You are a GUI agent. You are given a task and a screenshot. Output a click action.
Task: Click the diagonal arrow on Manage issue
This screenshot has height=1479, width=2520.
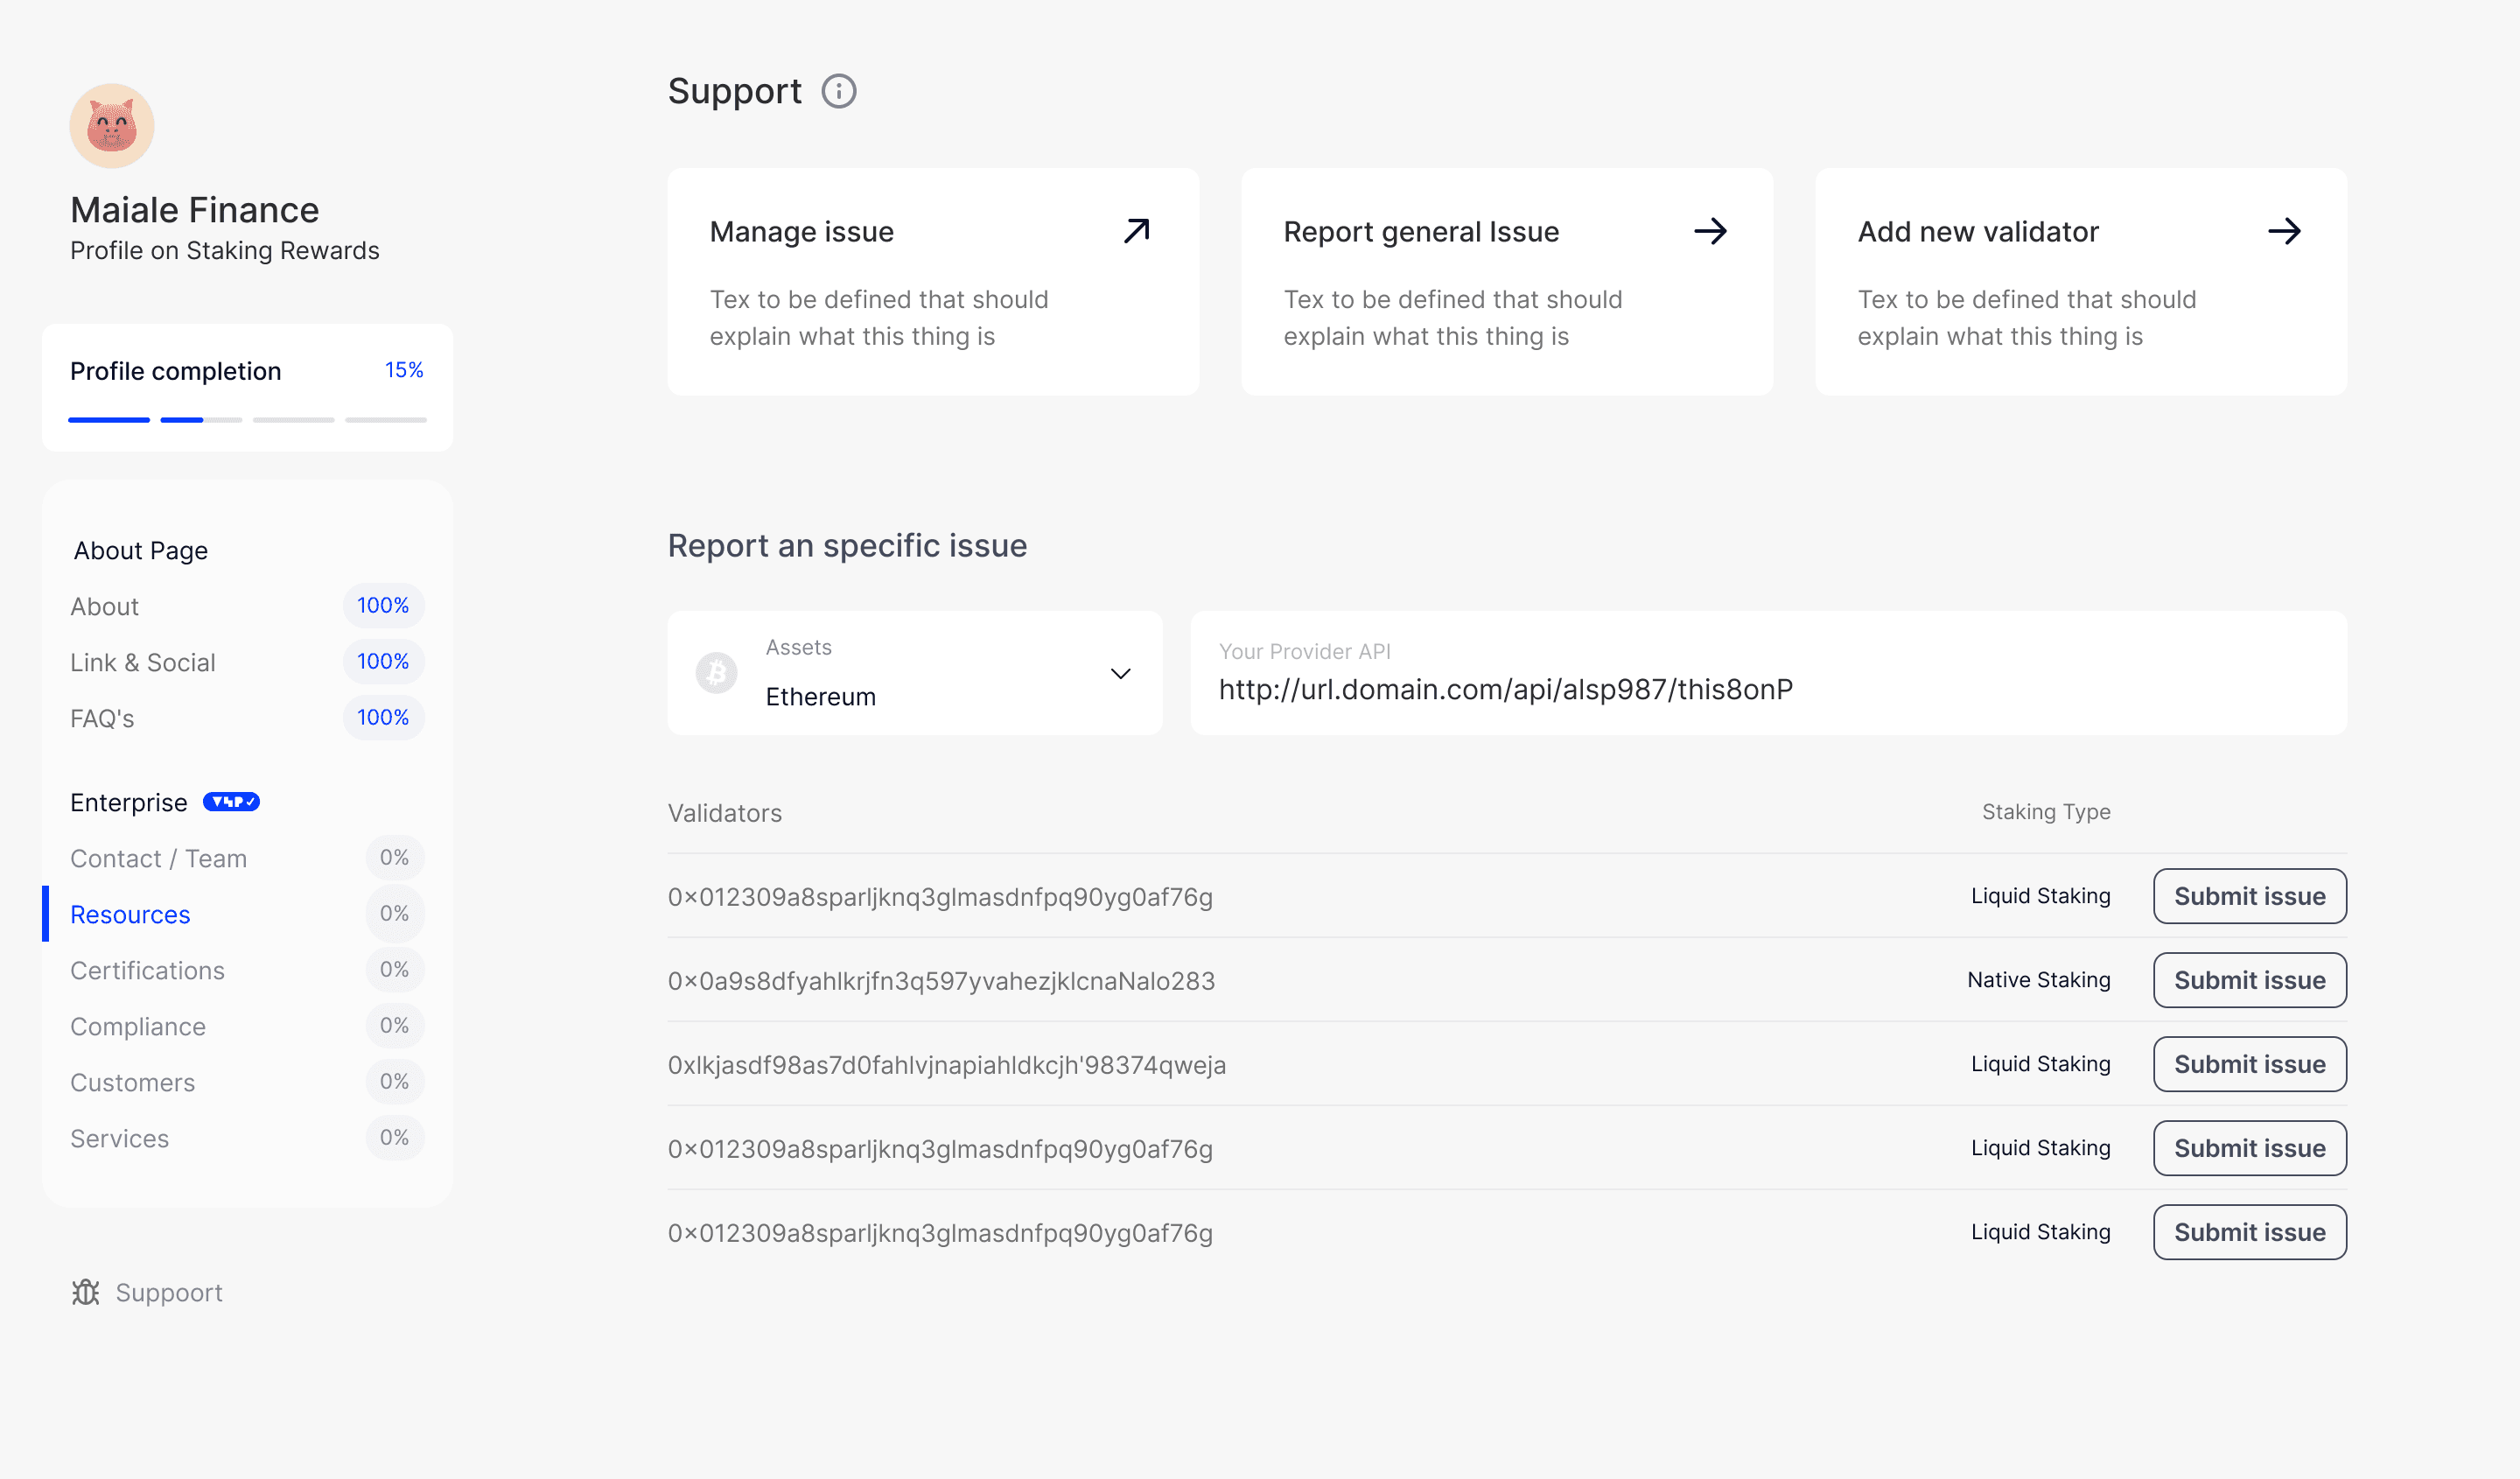[1136, 231]
